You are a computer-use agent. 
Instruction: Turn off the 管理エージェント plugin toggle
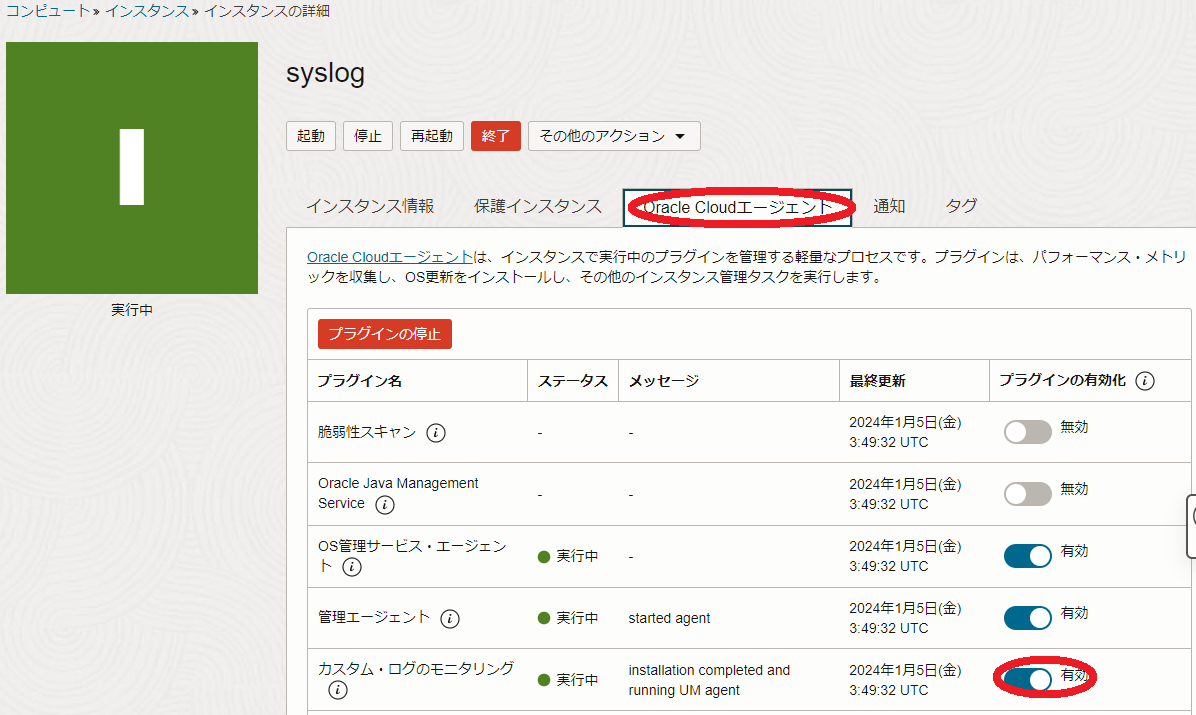pos(1028,618)
